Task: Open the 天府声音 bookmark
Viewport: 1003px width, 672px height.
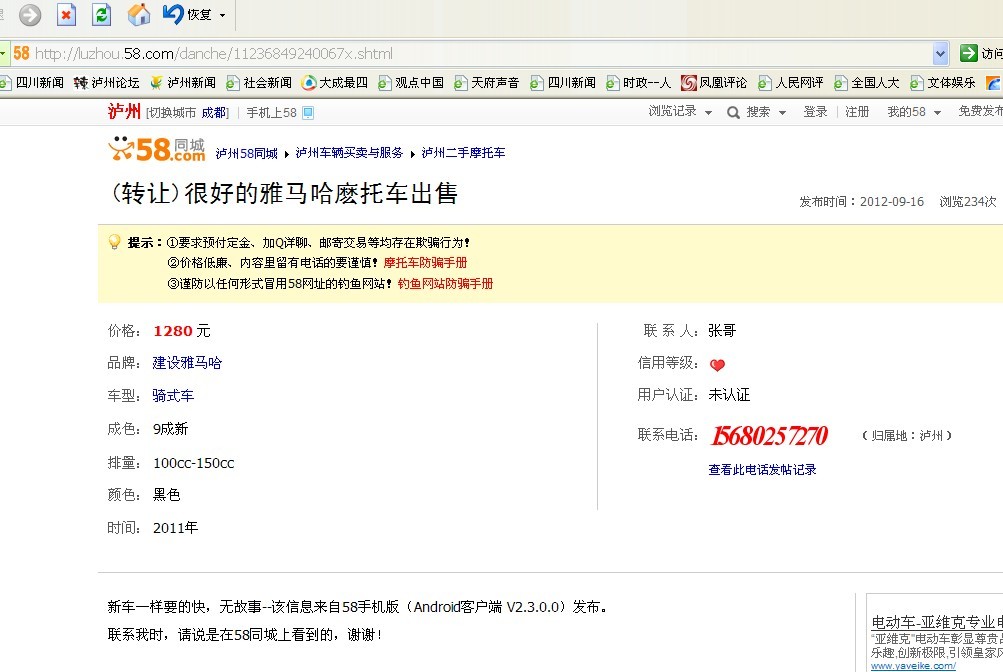Action: (487, 82)
